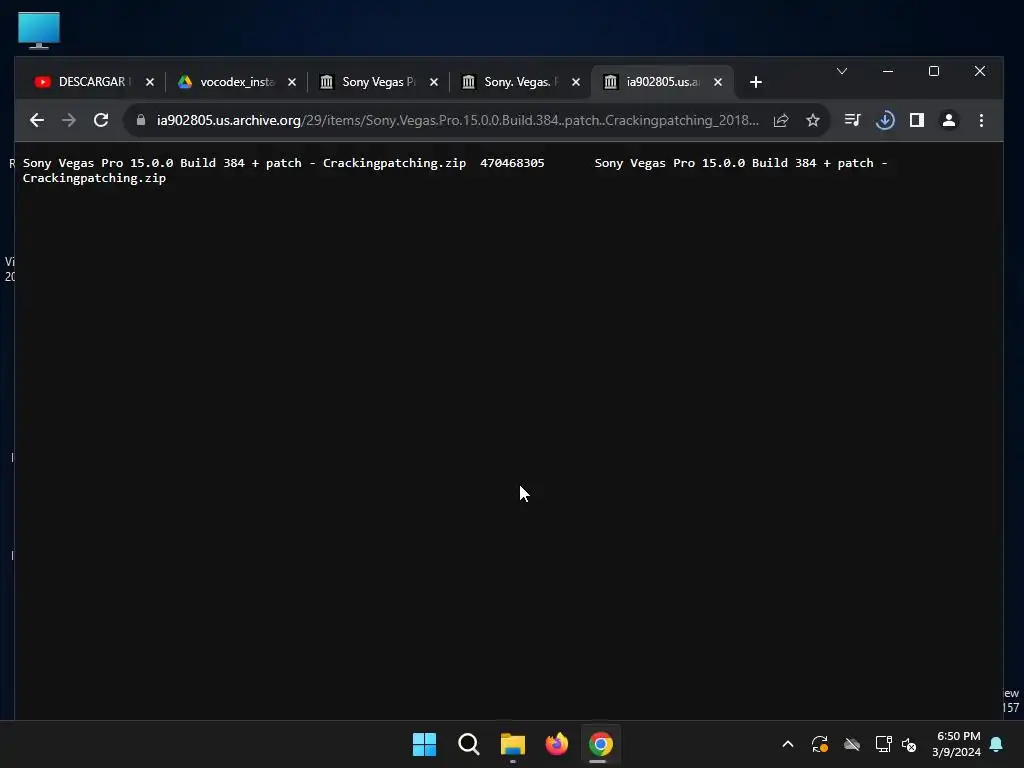Open the Chrome three-dot menu
The height and width of the screenshot is (768, 1024).
click(x=981, y=120)
